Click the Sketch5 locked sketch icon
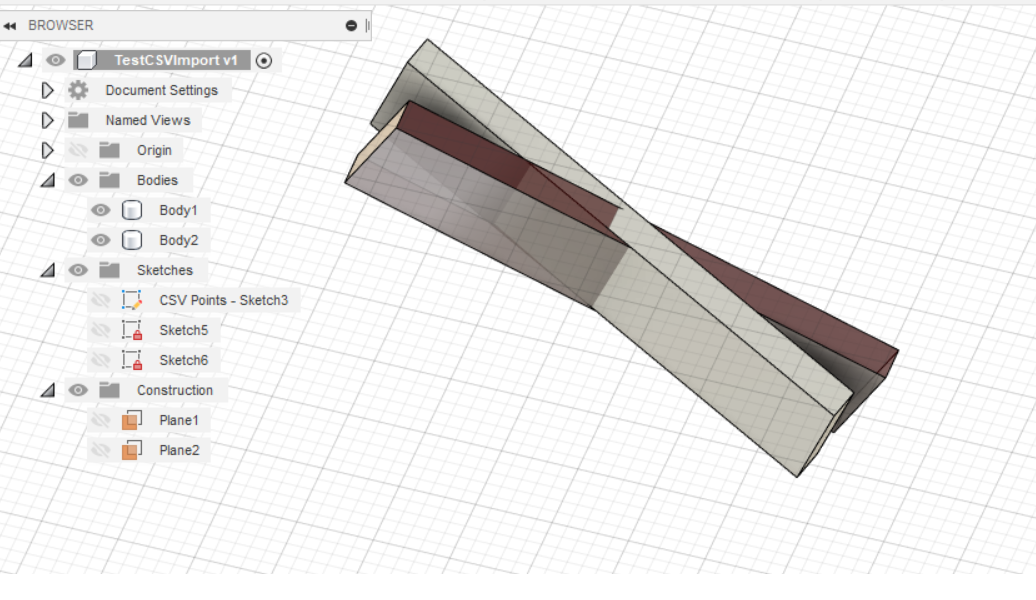 131,330
